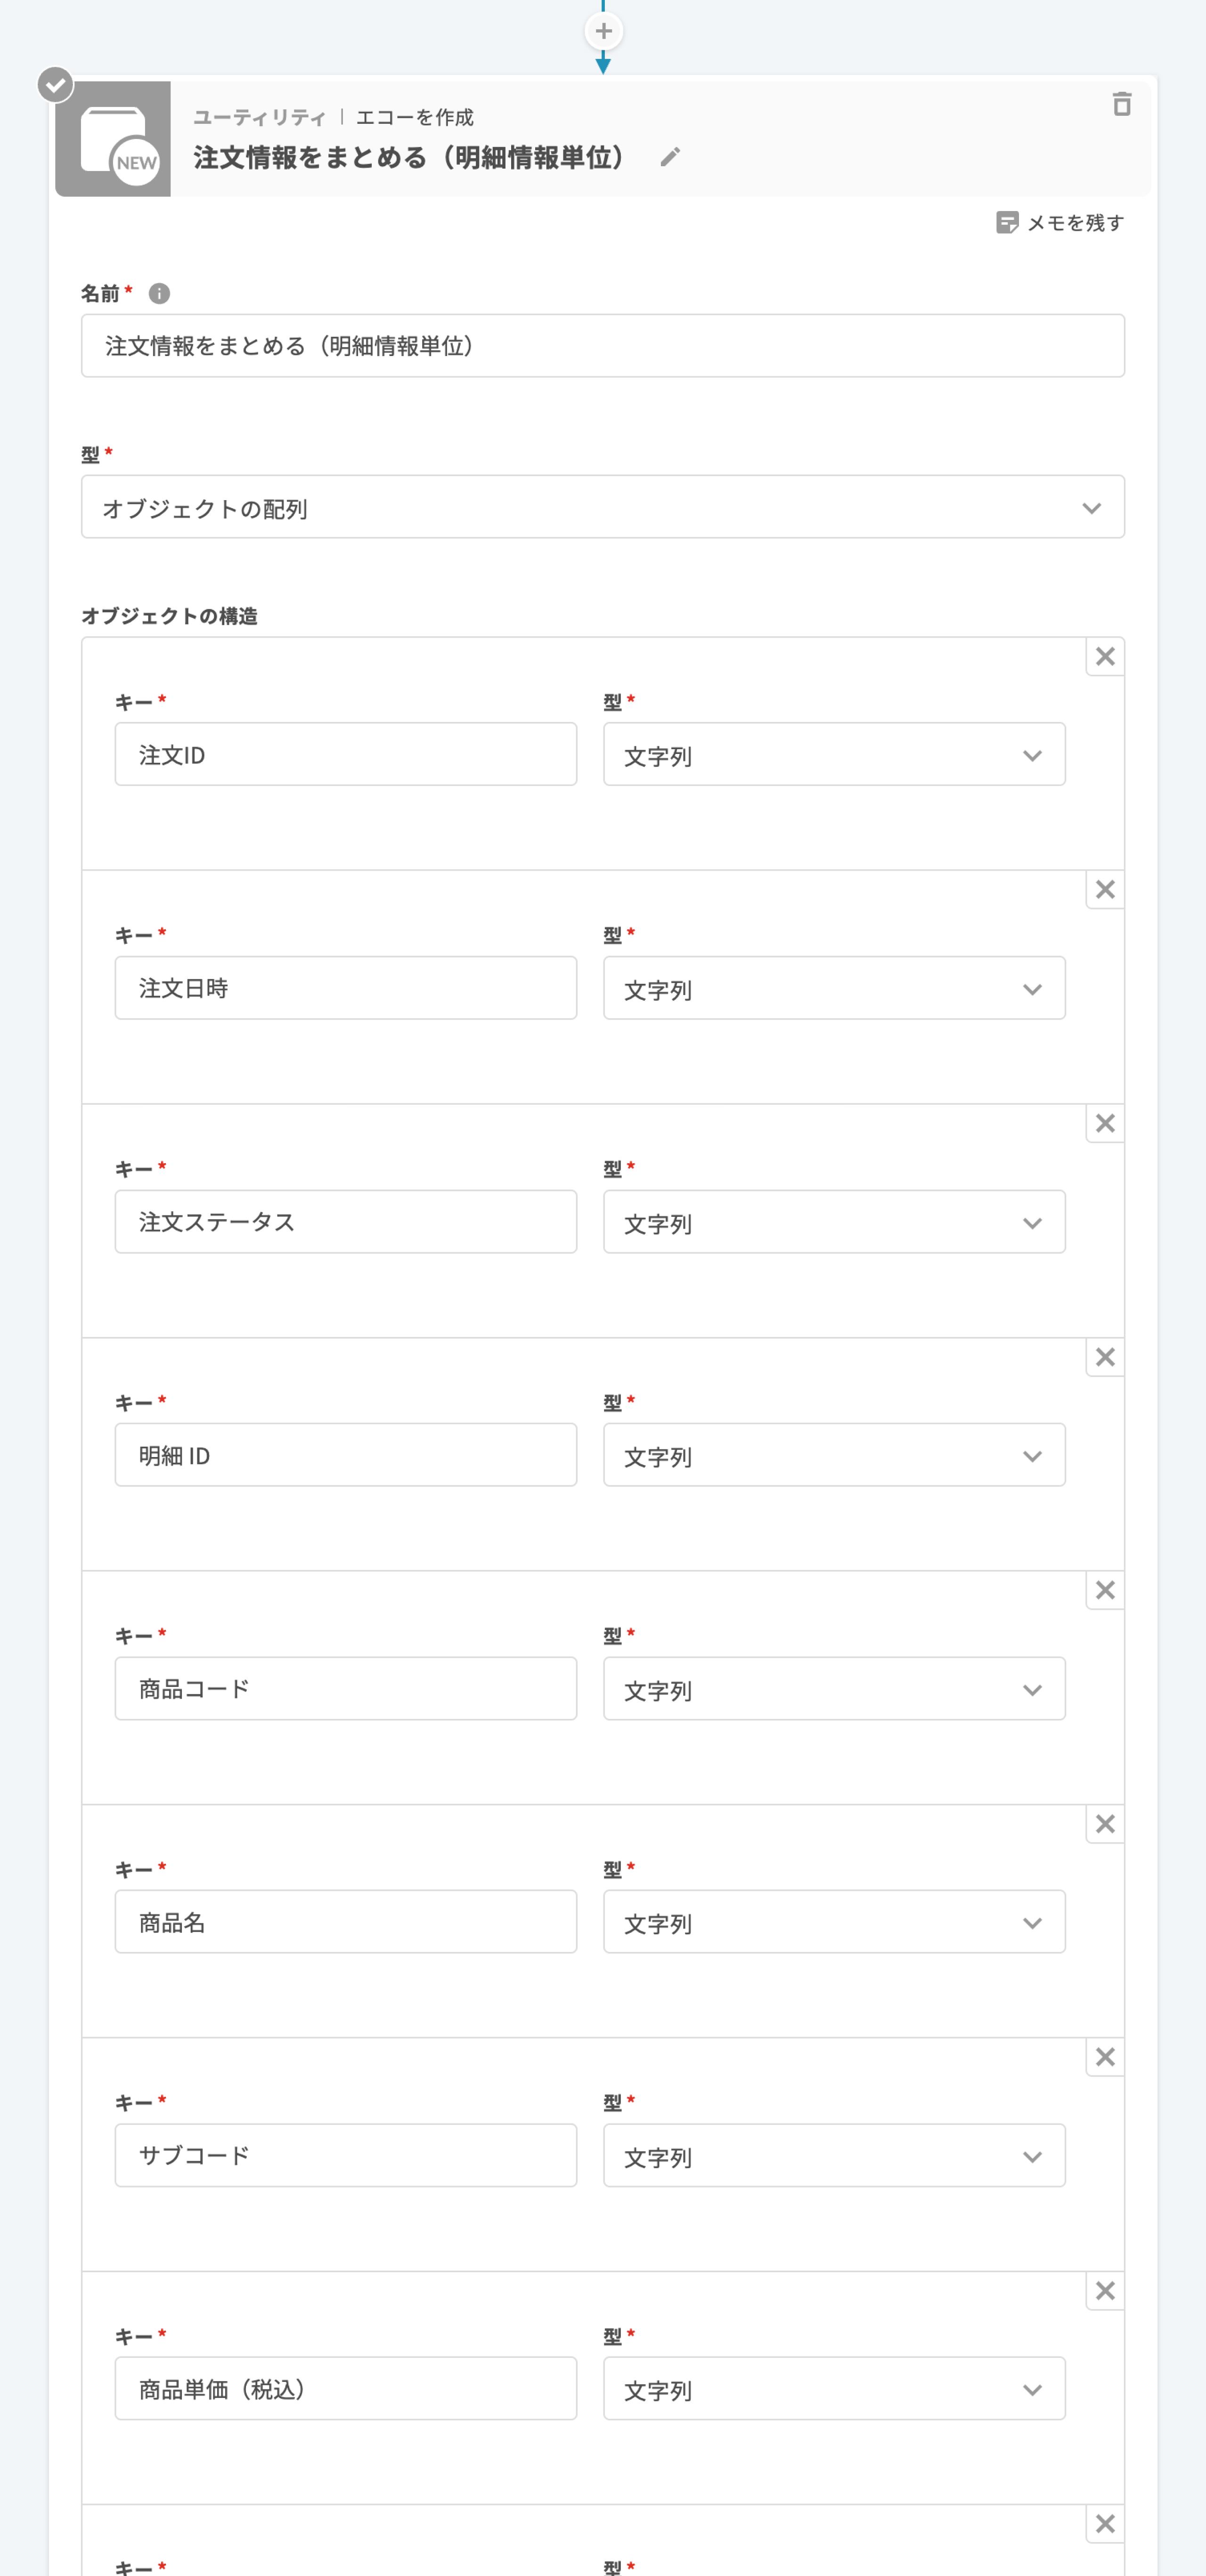Remove the 商品名 key row
Viewport: 1206px width, 2576px height.
1105,1824
